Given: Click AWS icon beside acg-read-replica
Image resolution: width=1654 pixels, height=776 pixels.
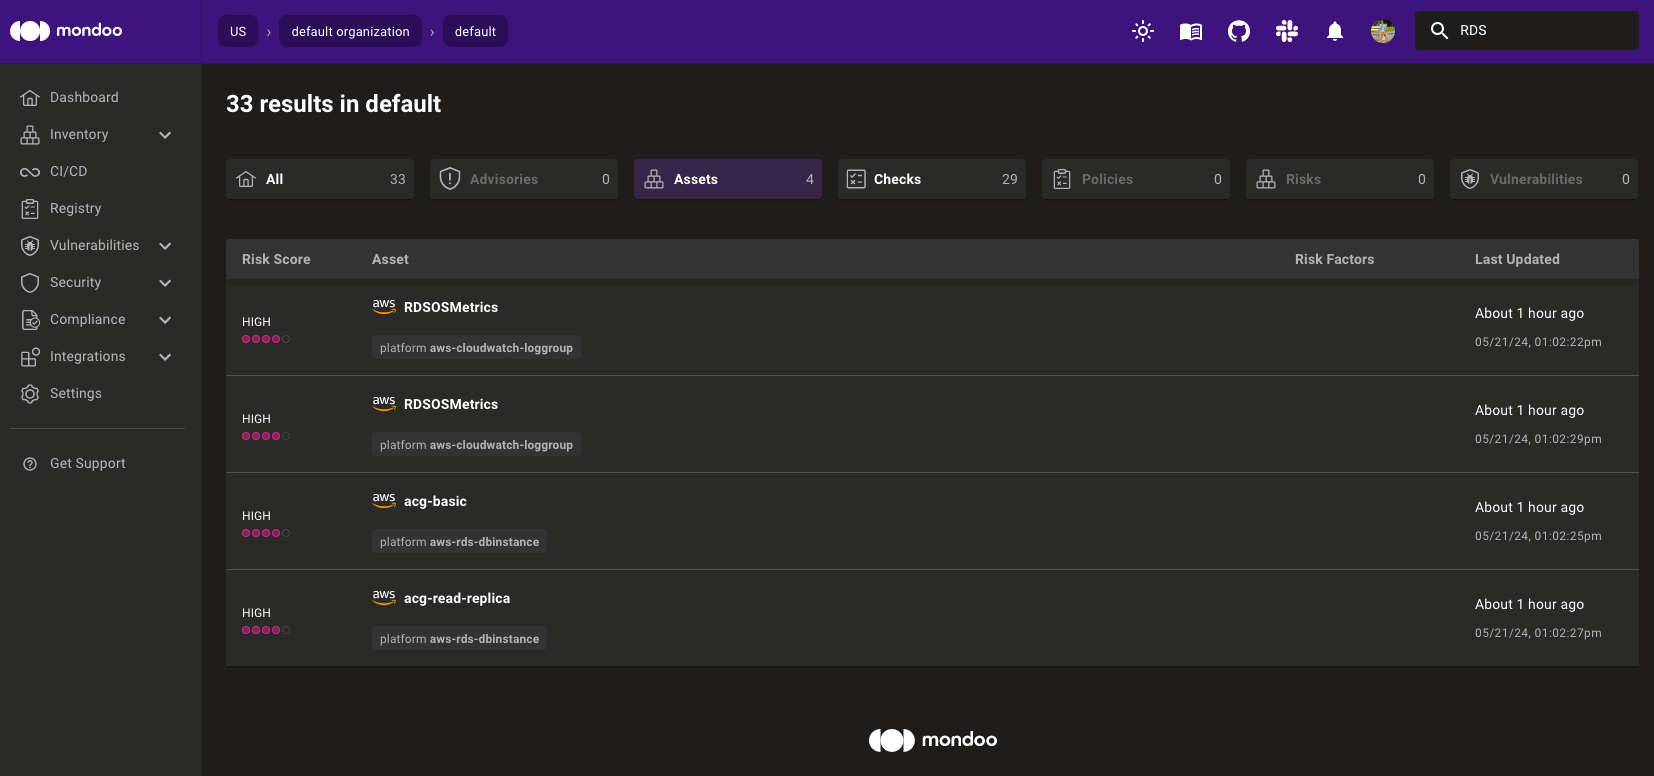Looking at the screenshot, I should pos(384,597).
